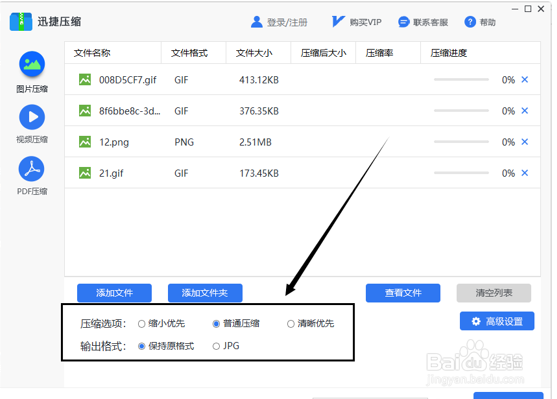The image size is (557, 399).
Task: Click the 购买VIP icon
Action: [337, 22]
